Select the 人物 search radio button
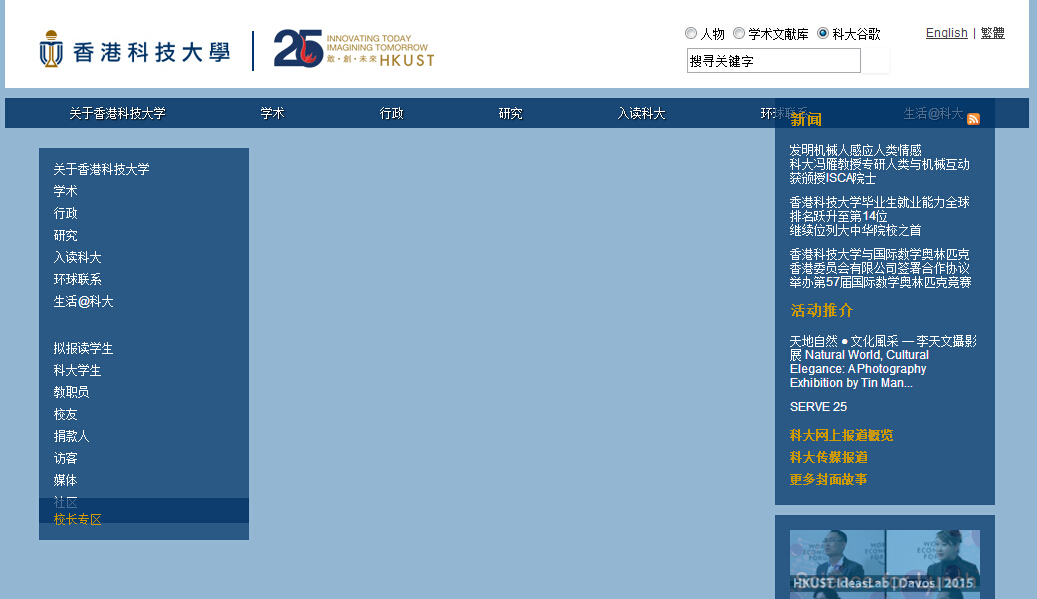 coord(691,33)
